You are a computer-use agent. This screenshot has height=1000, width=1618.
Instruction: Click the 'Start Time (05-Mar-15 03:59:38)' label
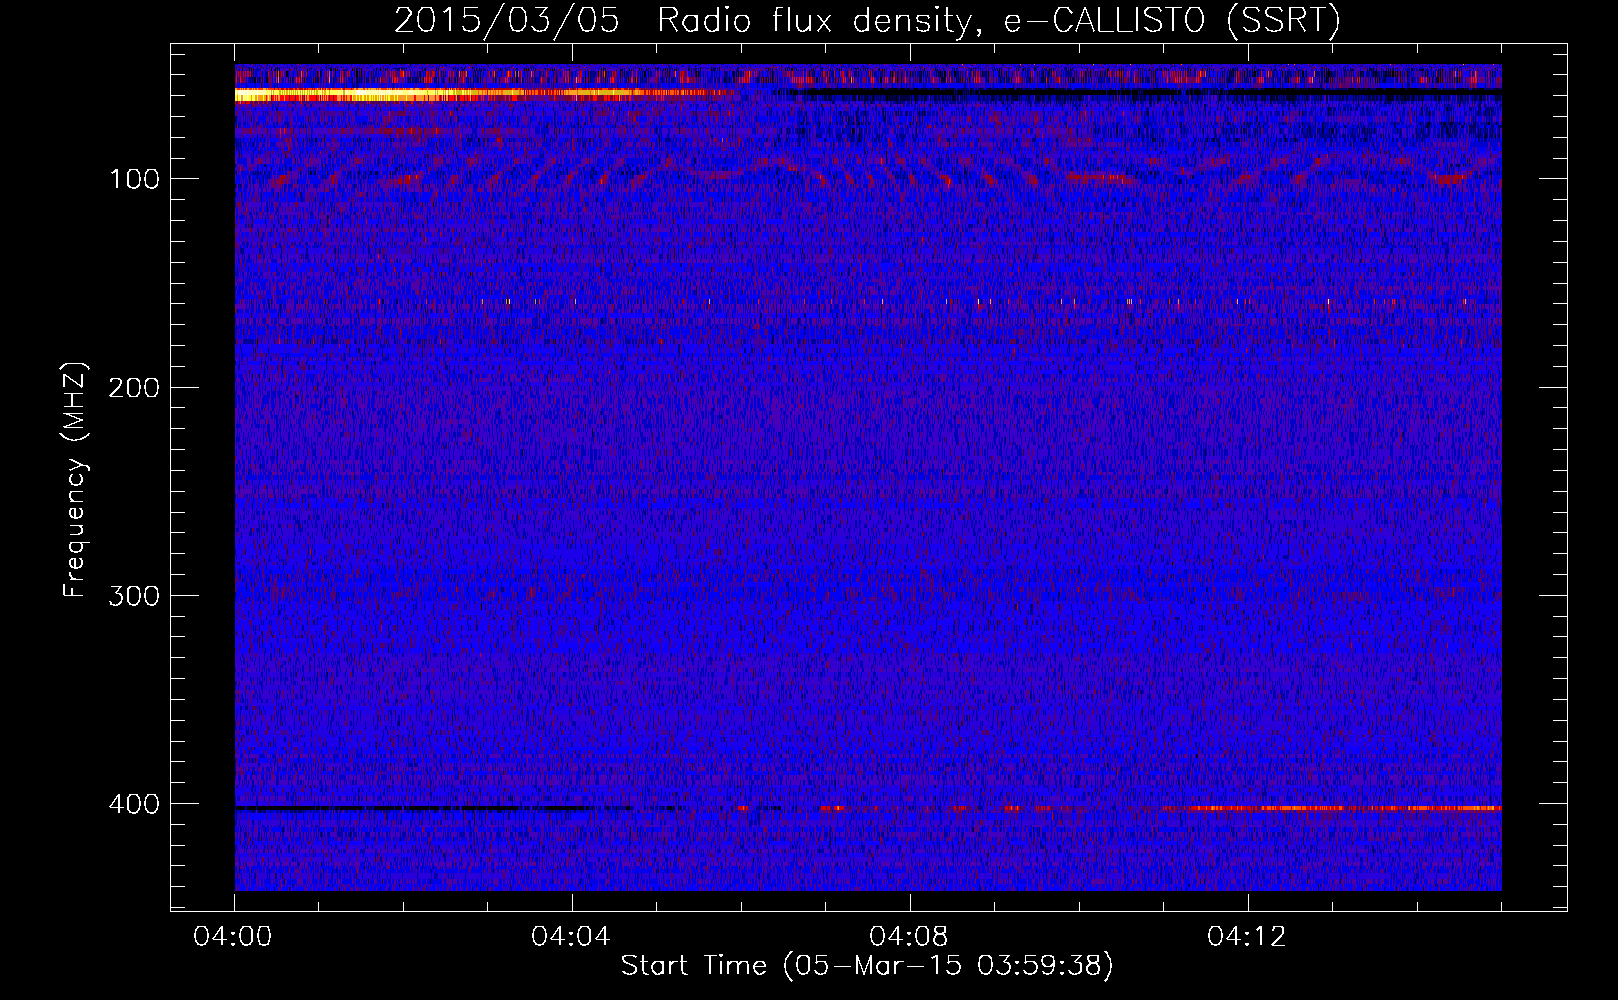pyautogui.click(x=867, y=966)
